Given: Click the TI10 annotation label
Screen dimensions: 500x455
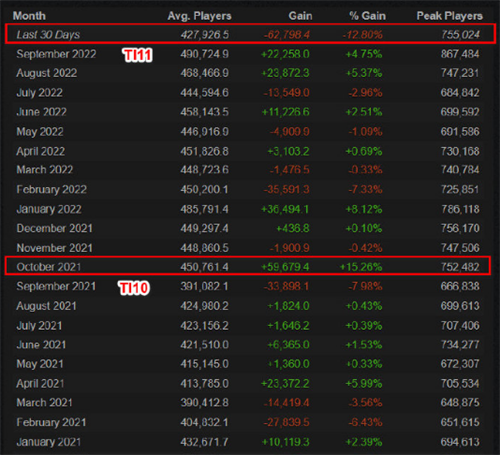Looking at the screenshot, I should pyautogui.click(x=134, y=288).
